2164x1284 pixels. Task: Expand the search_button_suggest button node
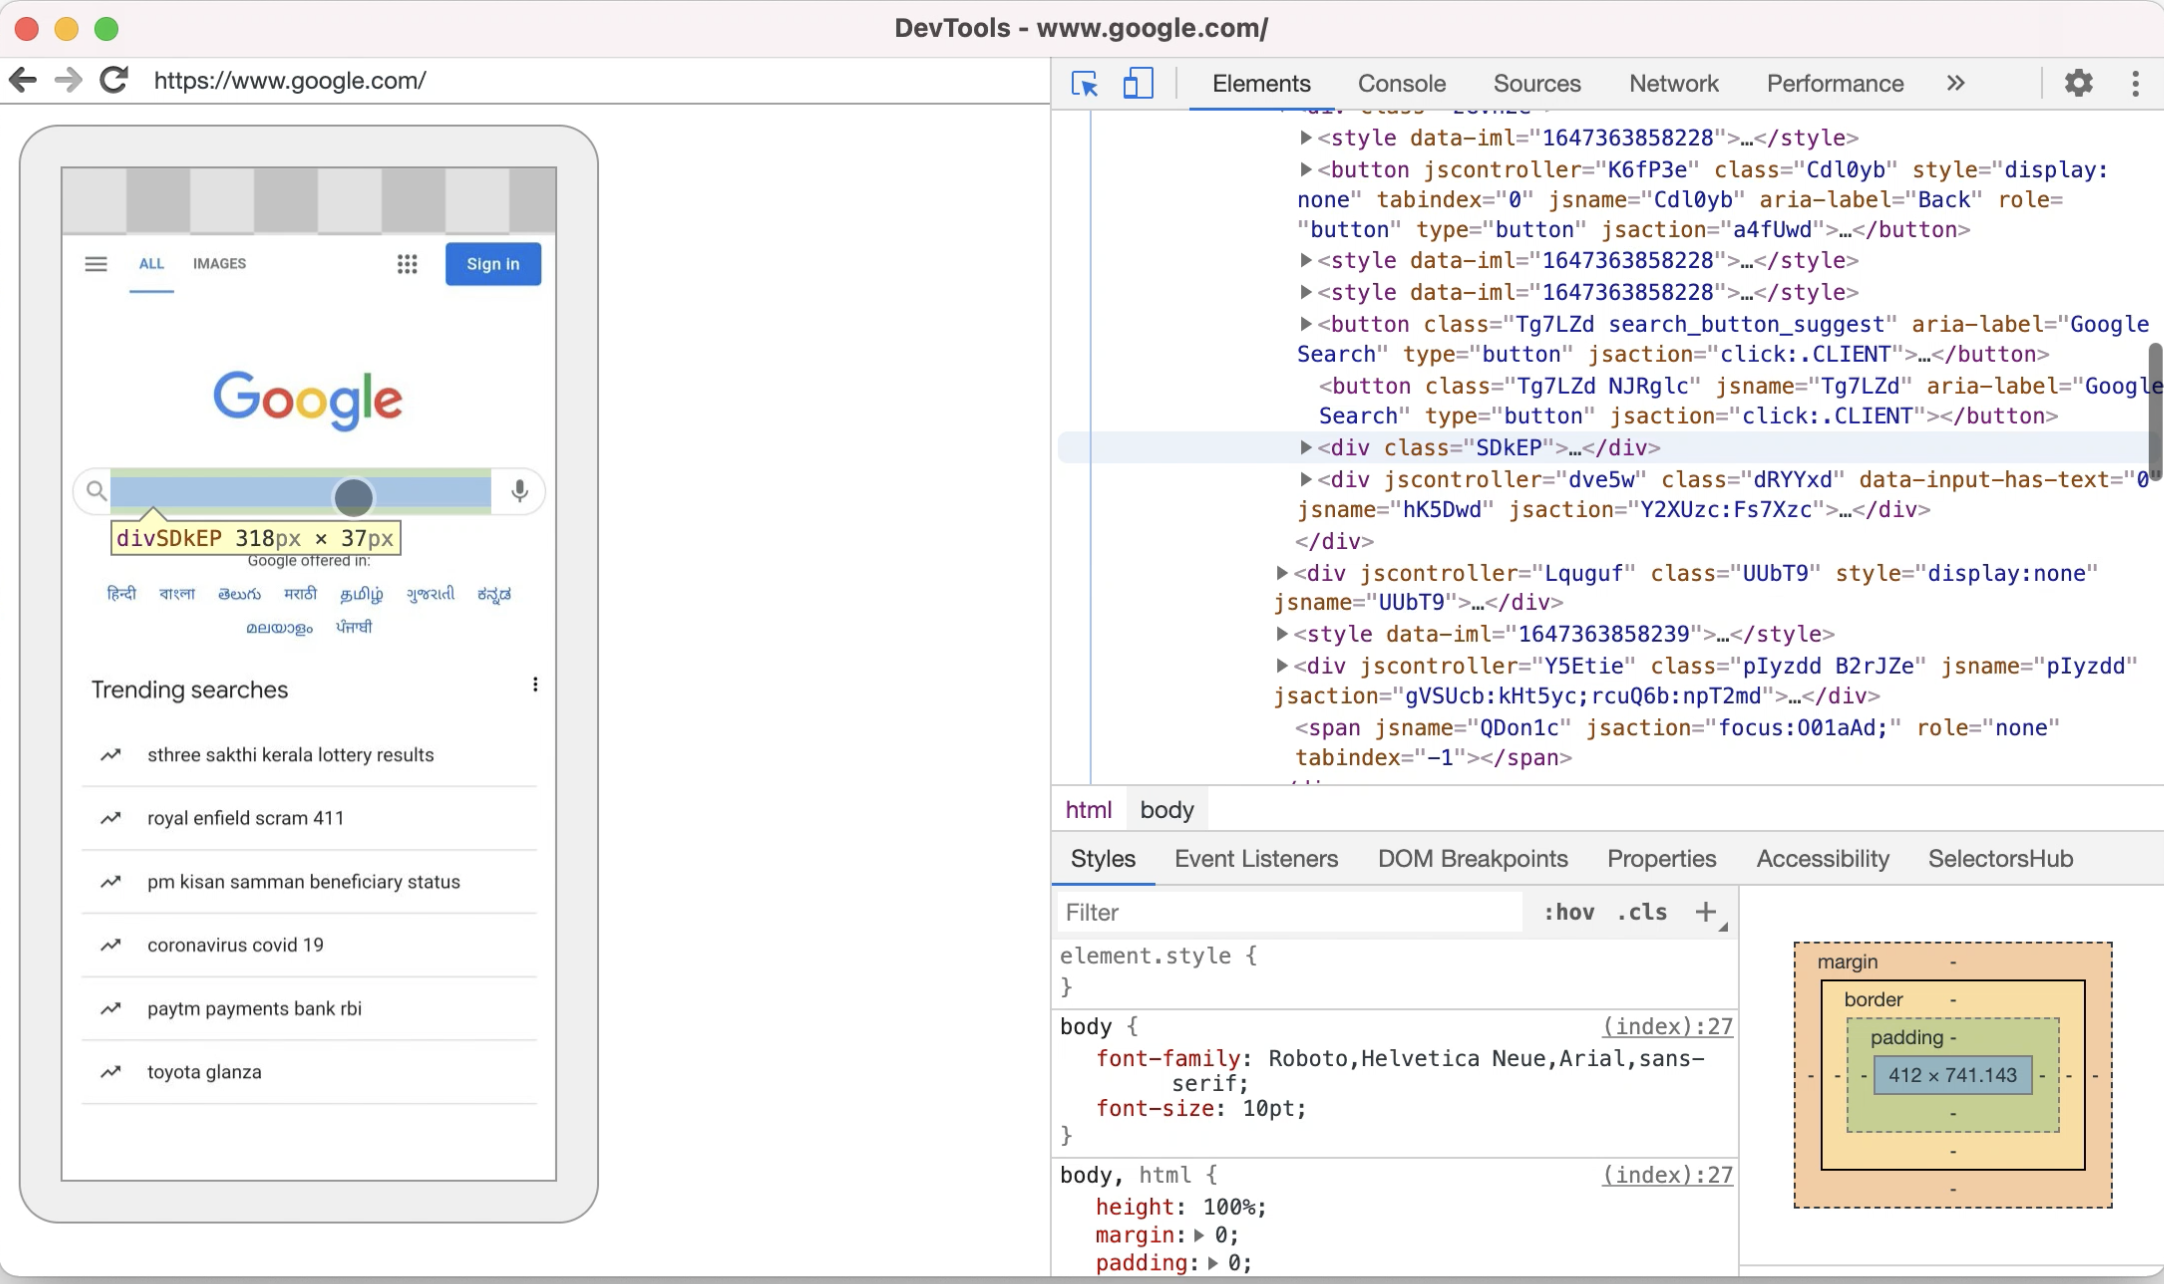pyautogui.click(x=1307, y=324)
